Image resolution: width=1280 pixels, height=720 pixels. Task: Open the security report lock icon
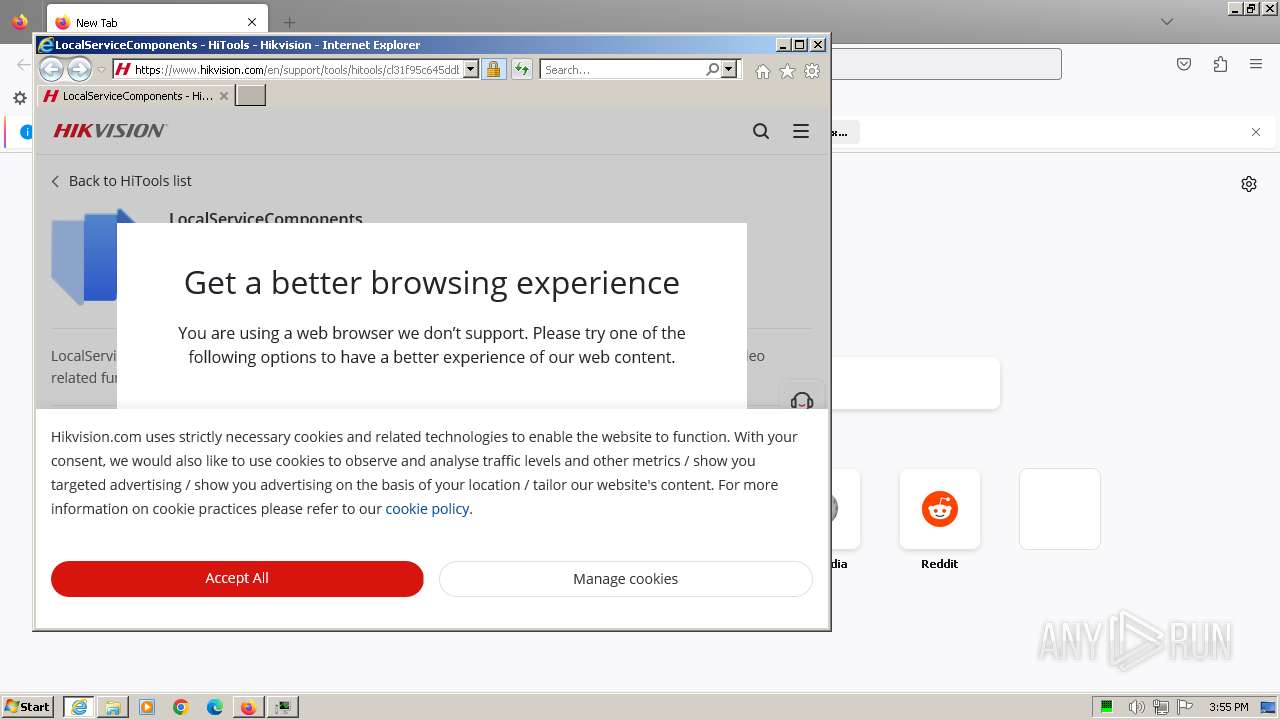tap(493, 69)
